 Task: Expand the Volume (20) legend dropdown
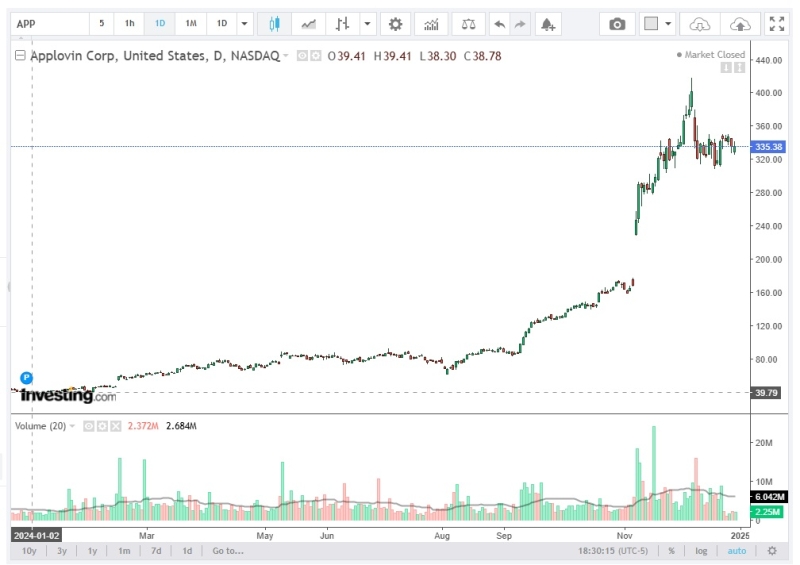click(x=72, y=426)
